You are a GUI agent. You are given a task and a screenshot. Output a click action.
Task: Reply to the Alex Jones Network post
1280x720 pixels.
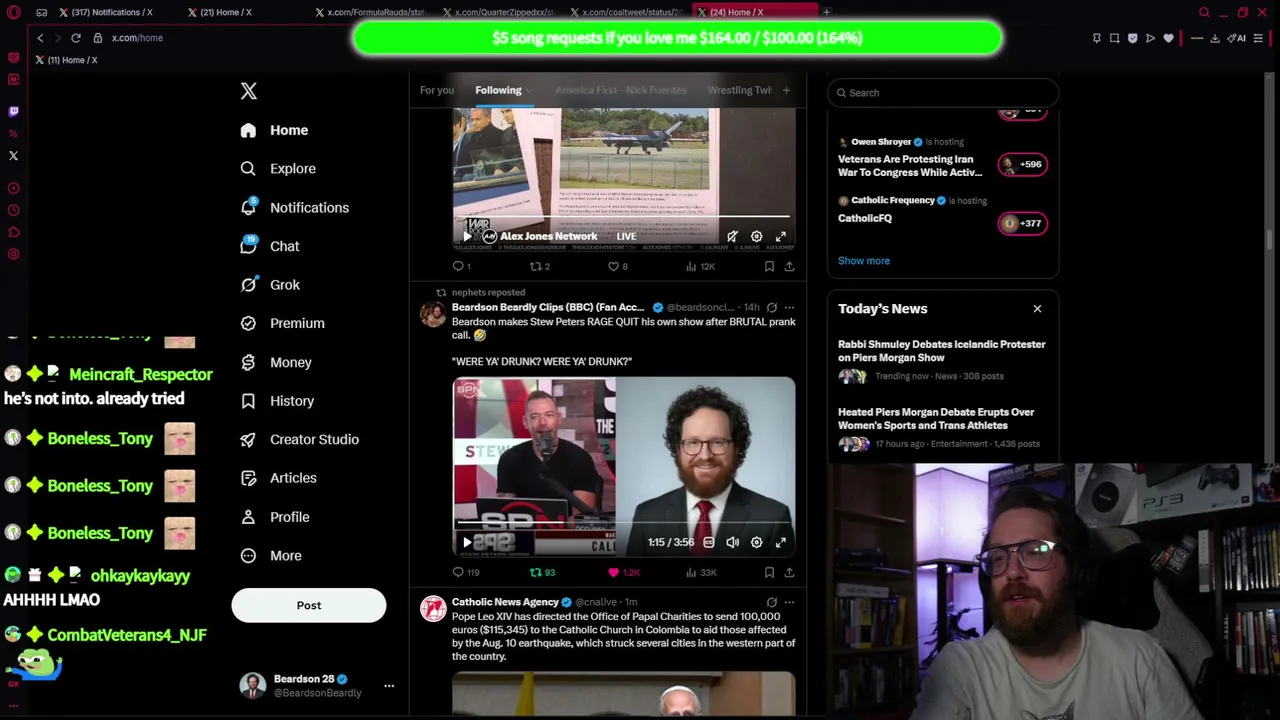coord(459,267)
